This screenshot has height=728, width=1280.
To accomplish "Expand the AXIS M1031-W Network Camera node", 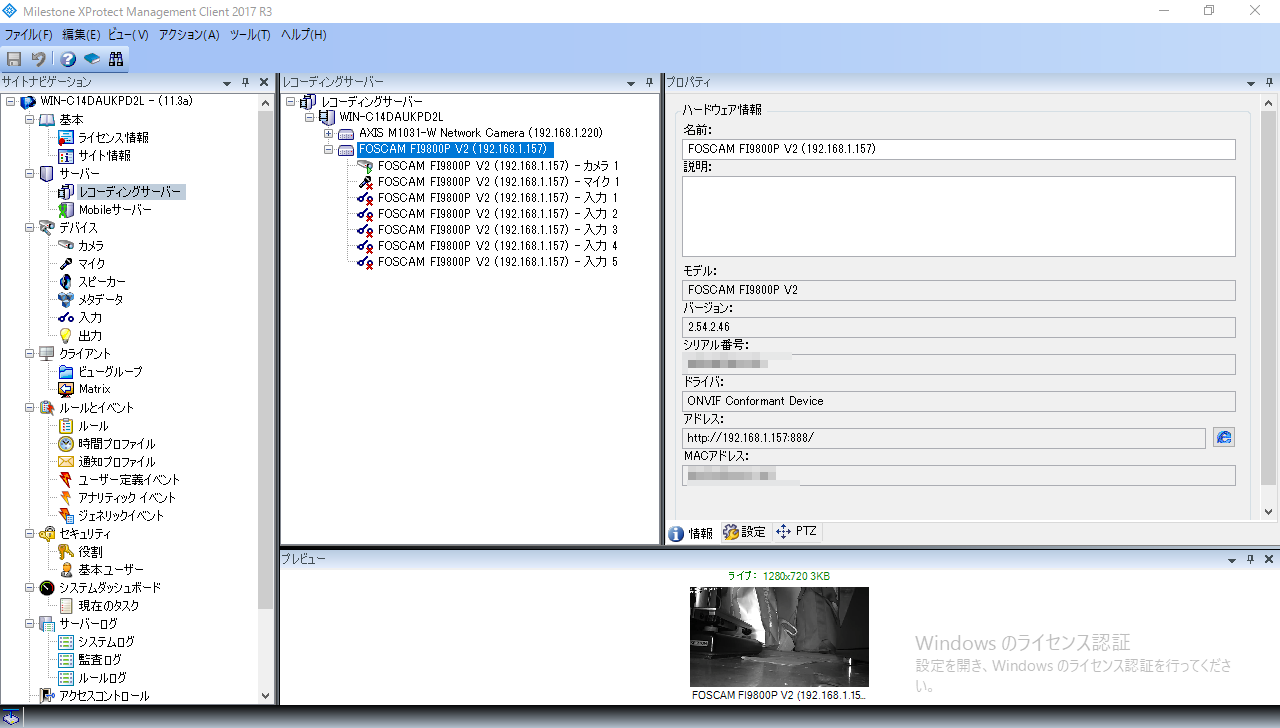I will 329,133.
